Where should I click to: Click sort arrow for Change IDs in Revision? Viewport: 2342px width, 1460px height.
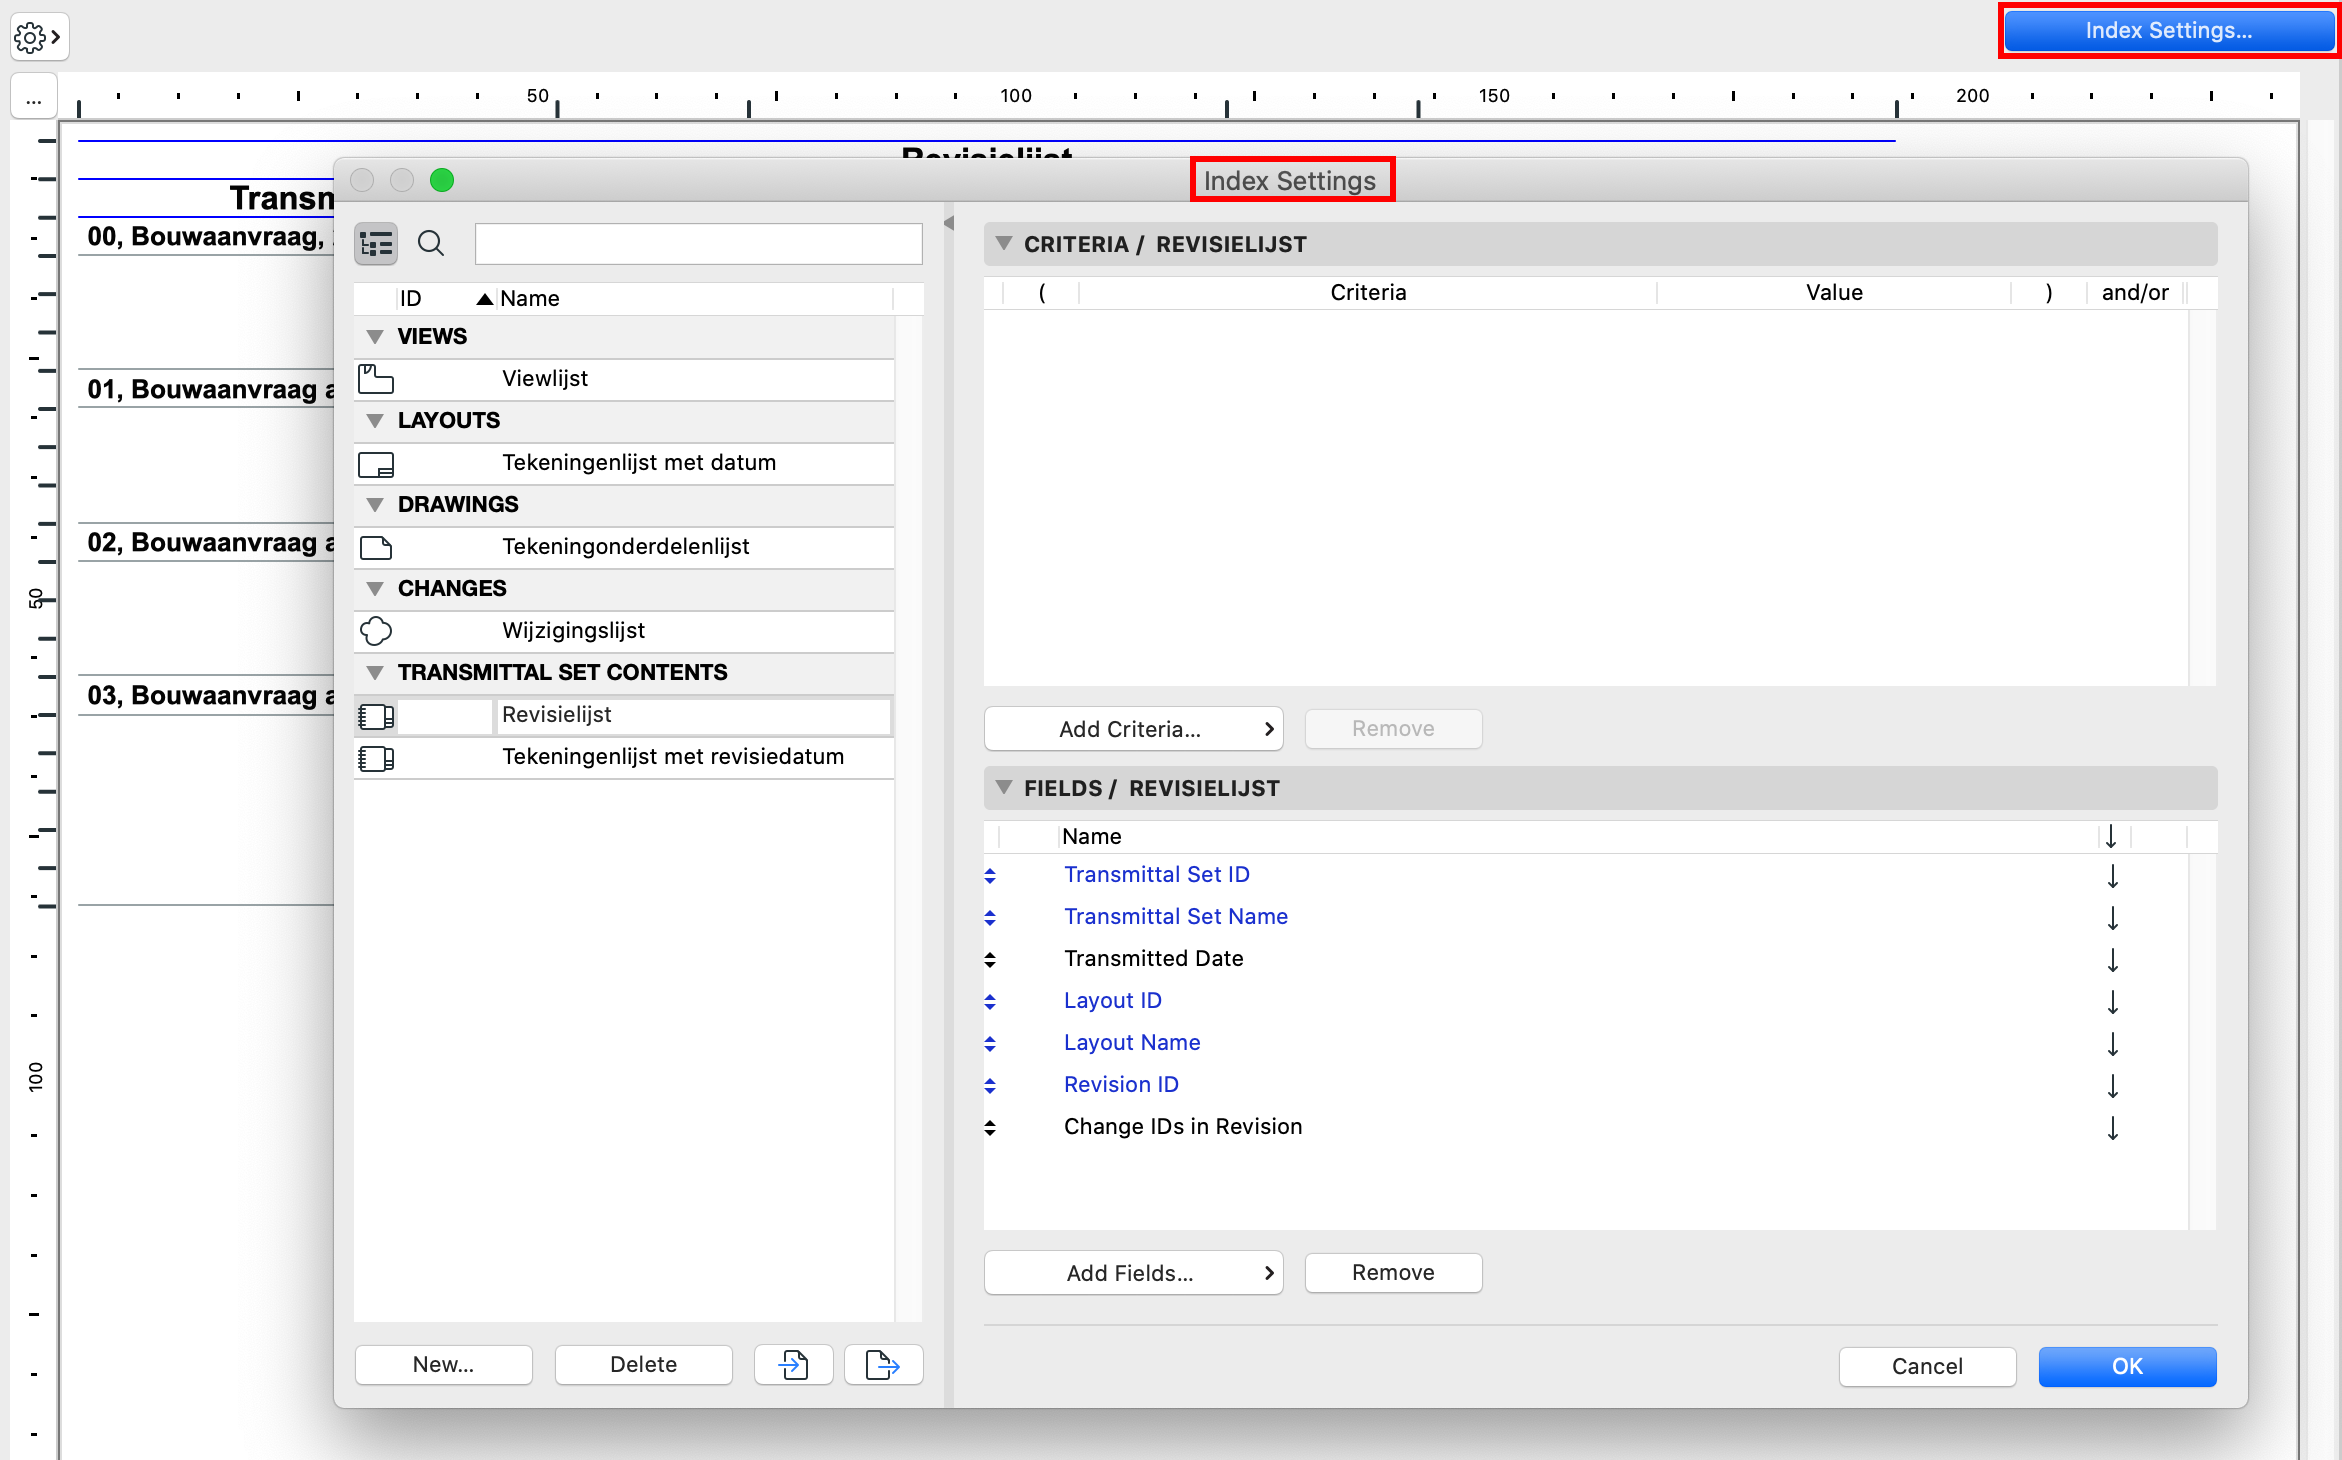2112,1128
